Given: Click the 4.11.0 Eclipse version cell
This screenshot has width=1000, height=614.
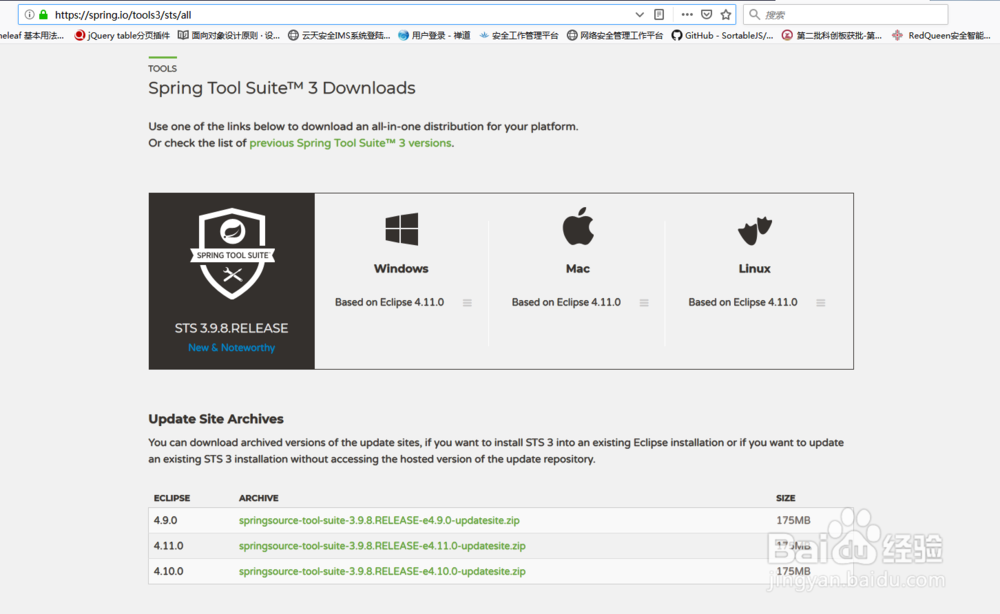Looking at the screenshot, I should point(168,546).
